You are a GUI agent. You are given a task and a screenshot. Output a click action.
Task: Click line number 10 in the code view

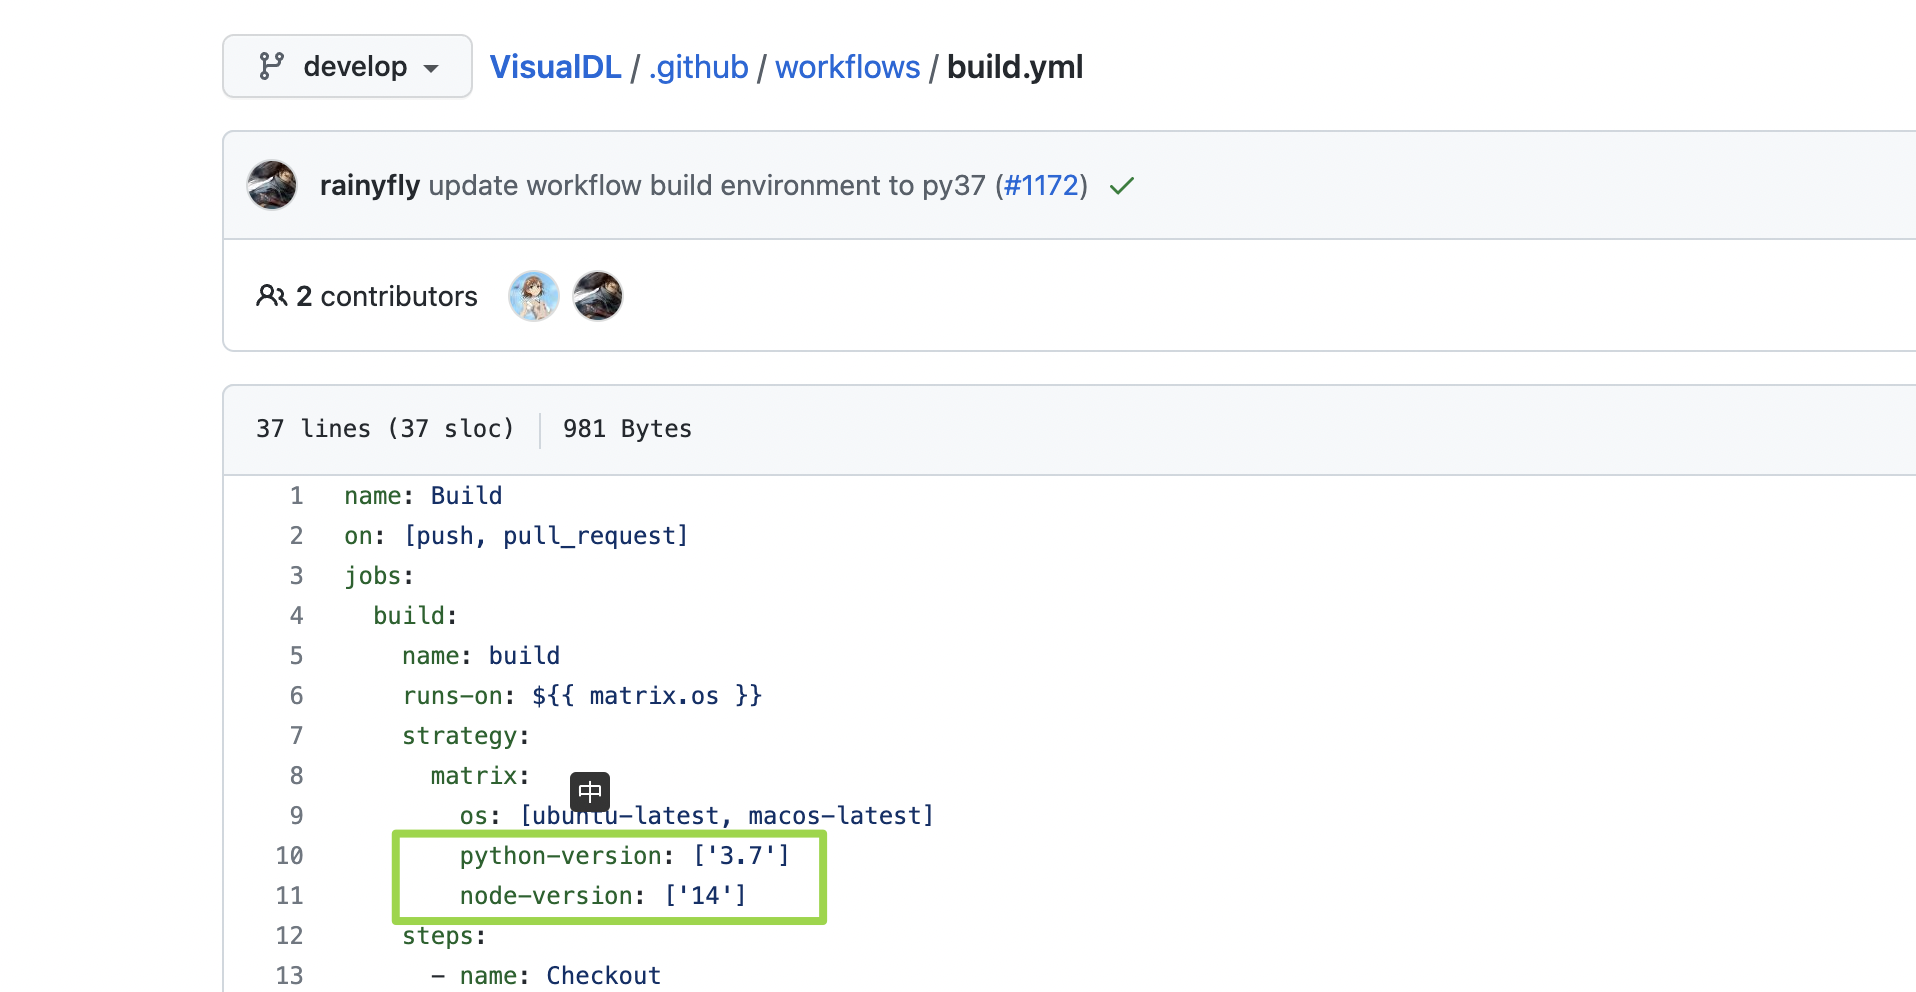[289, 855]
